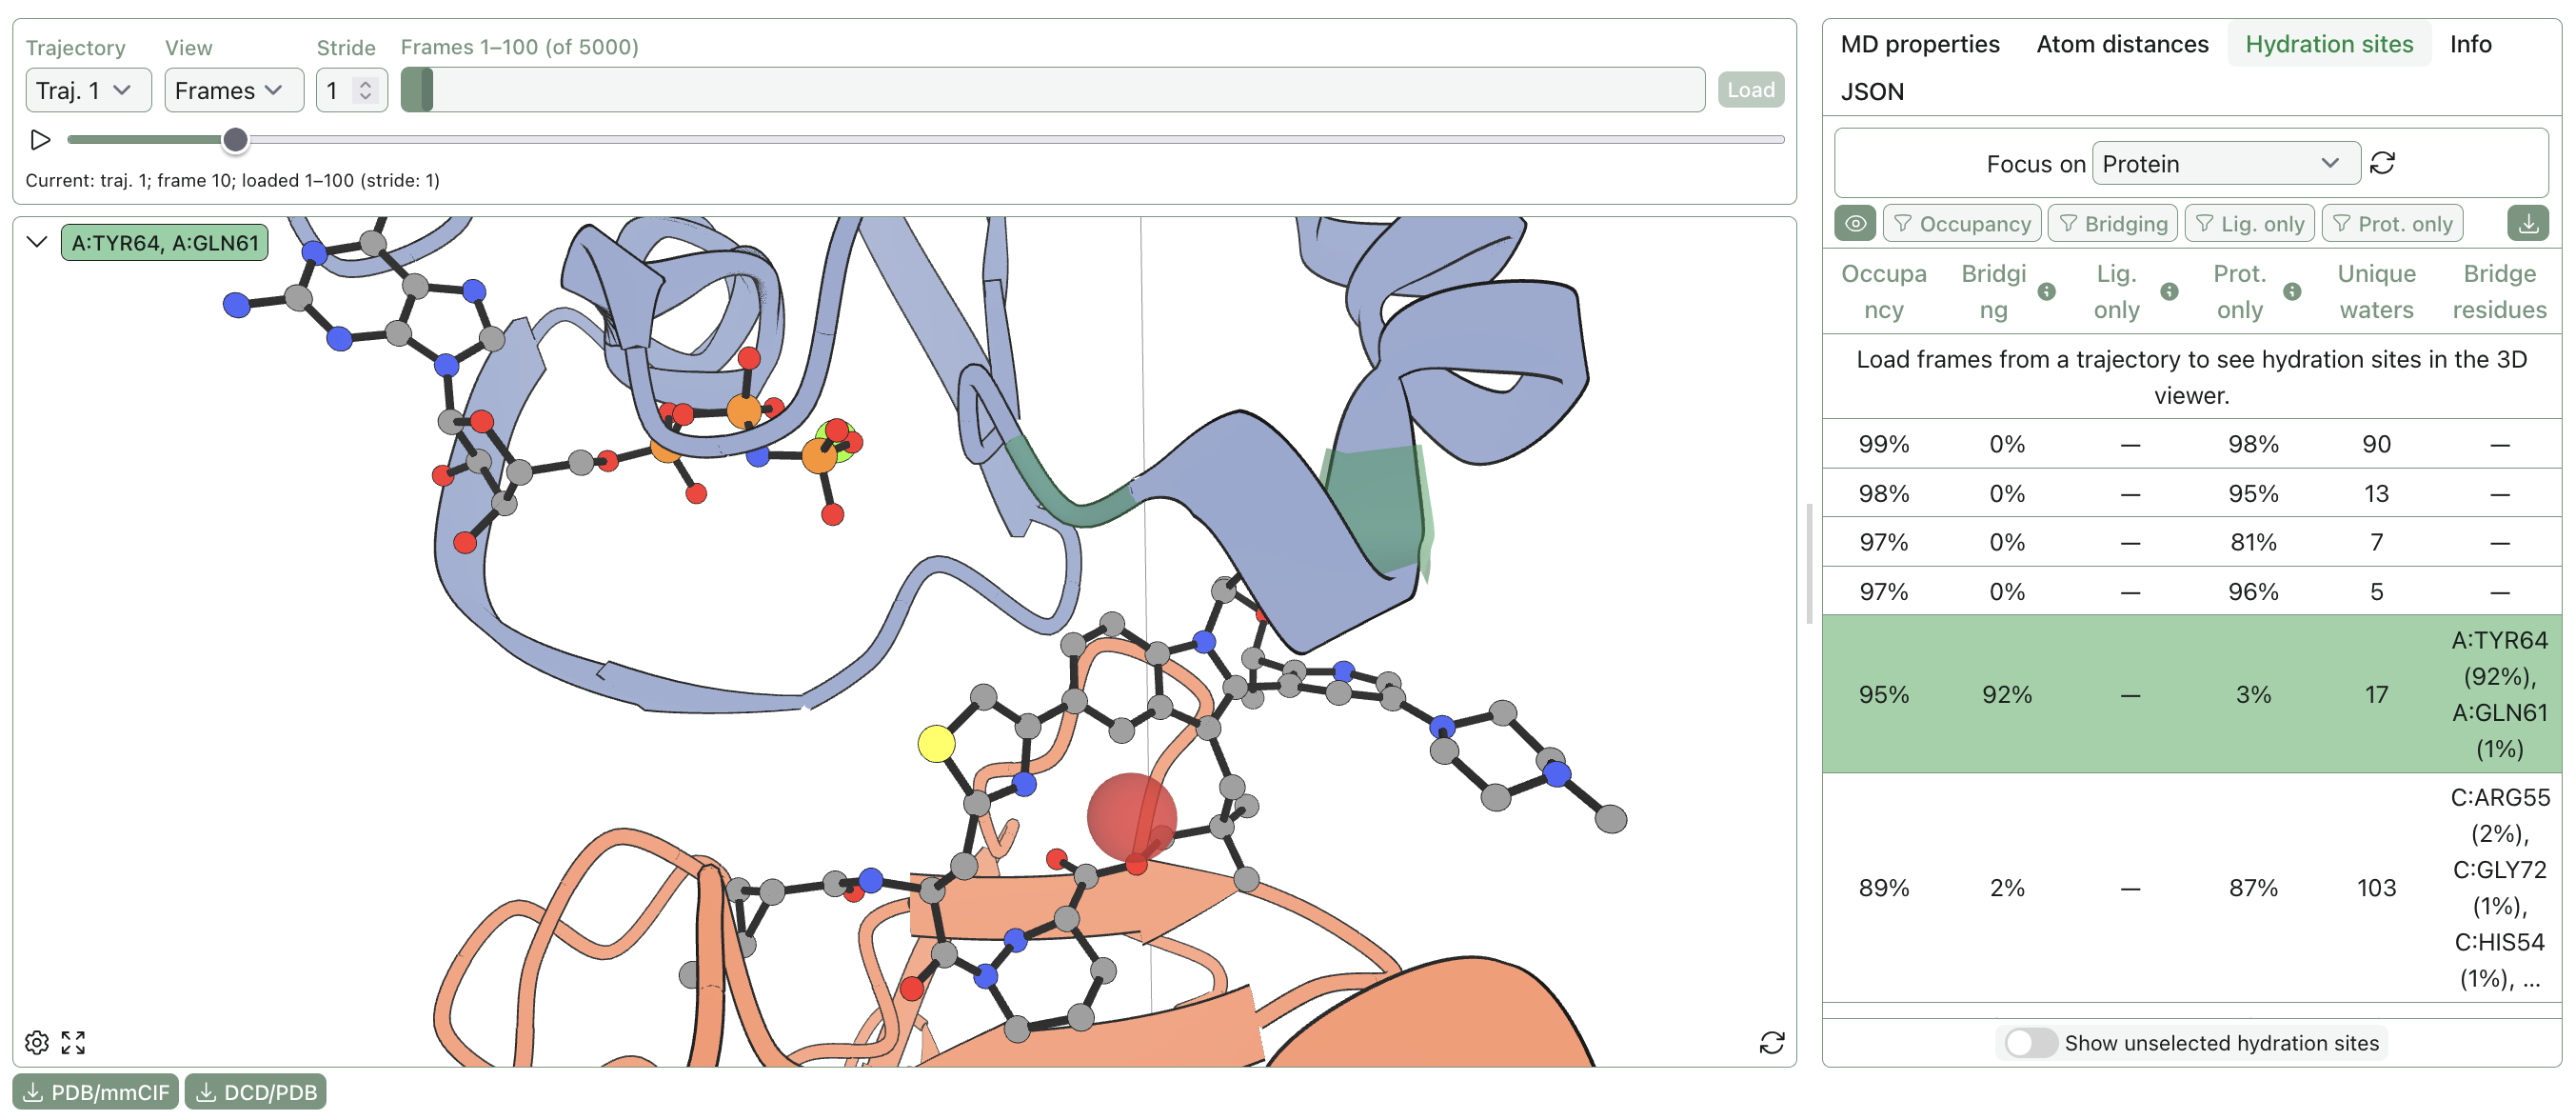Open viewer settings gear icon
Image resolution: width=2576 pixels, height=1120 pixels.
click(37, 1043)
